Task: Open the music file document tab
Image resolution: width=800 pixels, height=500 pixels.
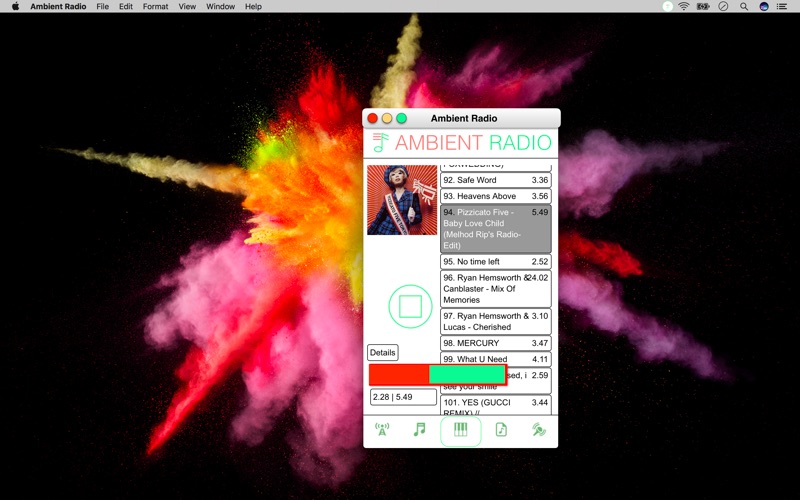Action: coord(501,430)
